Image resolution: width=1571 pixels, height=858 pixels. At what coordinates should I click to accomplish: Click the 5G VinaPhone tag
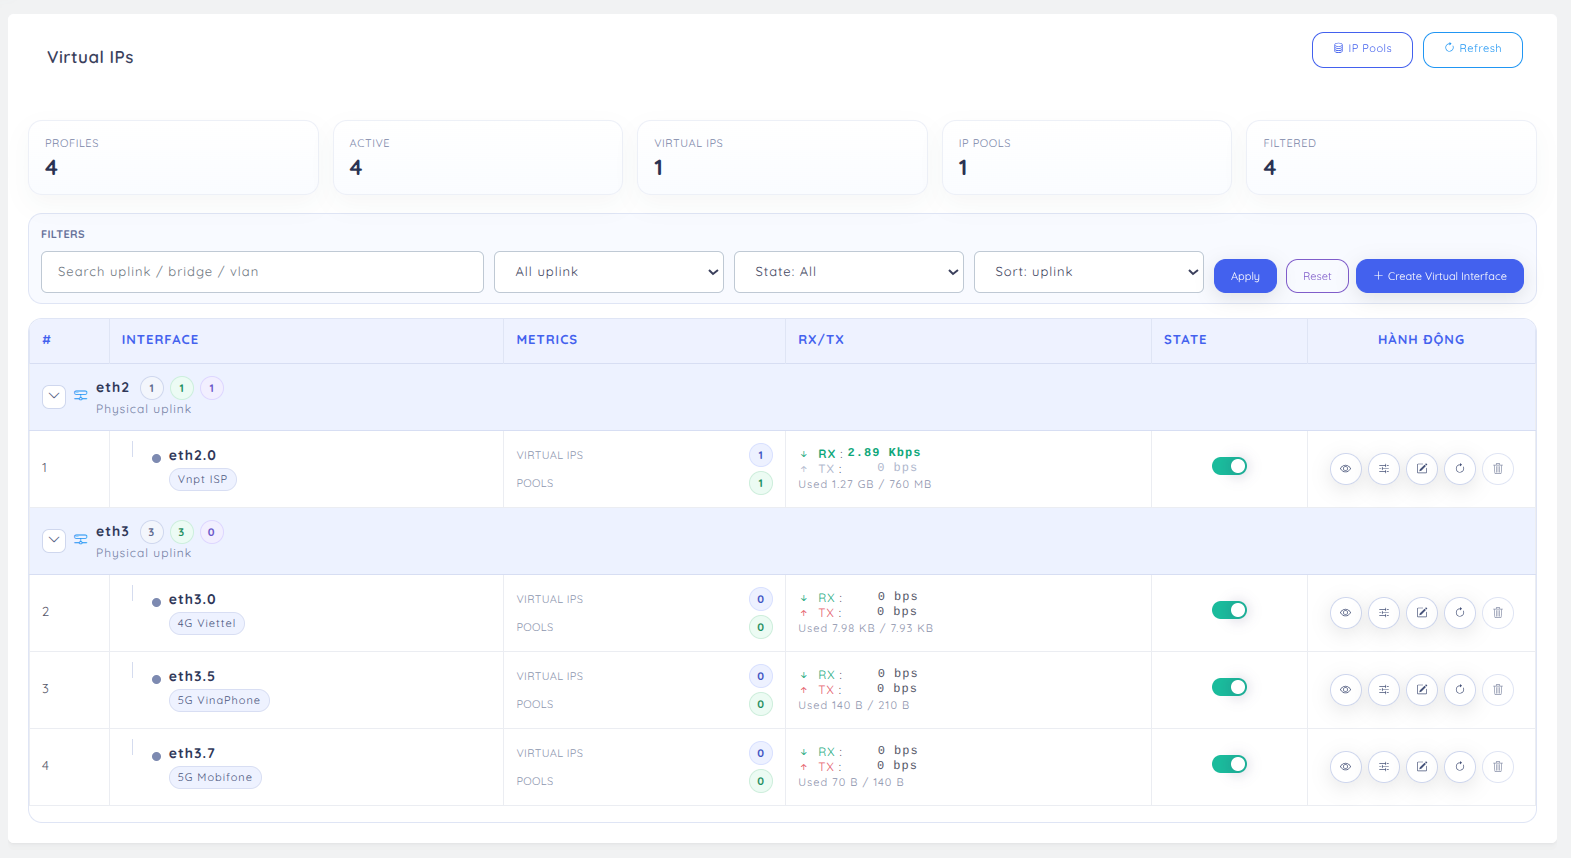pyautogui.click(x=219, y=701)
